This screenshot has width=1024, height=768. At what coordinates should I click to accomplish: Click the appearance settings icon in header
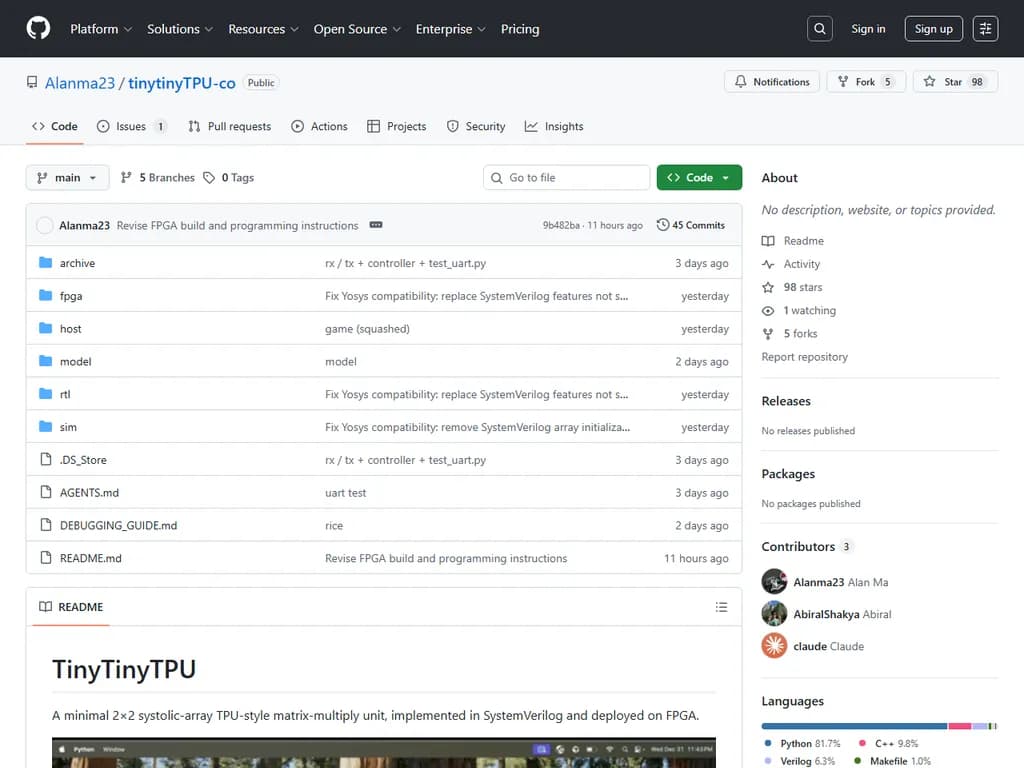[985, 29]
